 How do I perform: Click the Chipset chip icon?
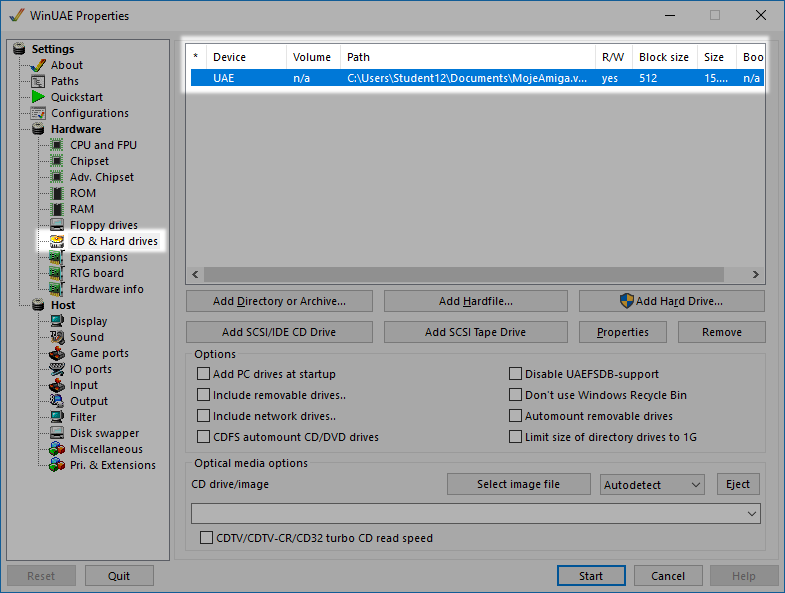57,161
